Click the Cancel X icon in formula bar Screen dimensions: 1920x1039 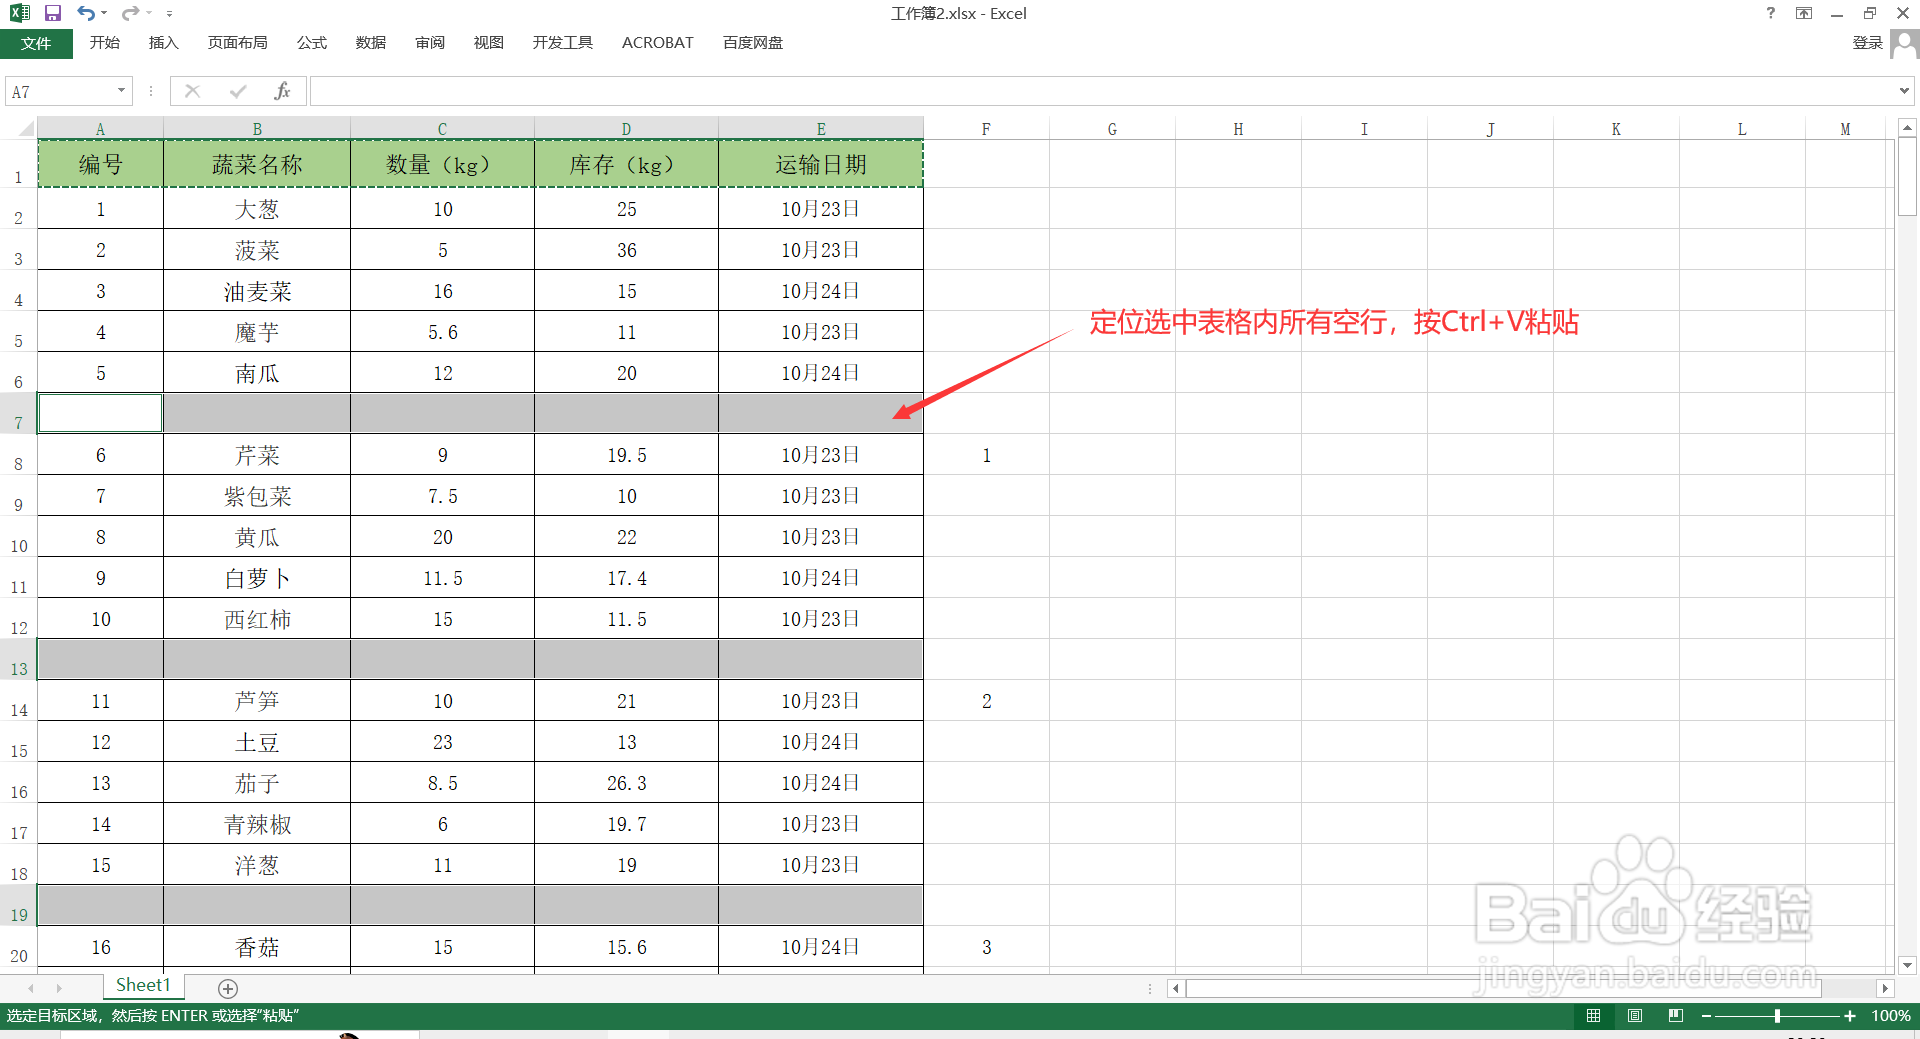tap(193, 91)
